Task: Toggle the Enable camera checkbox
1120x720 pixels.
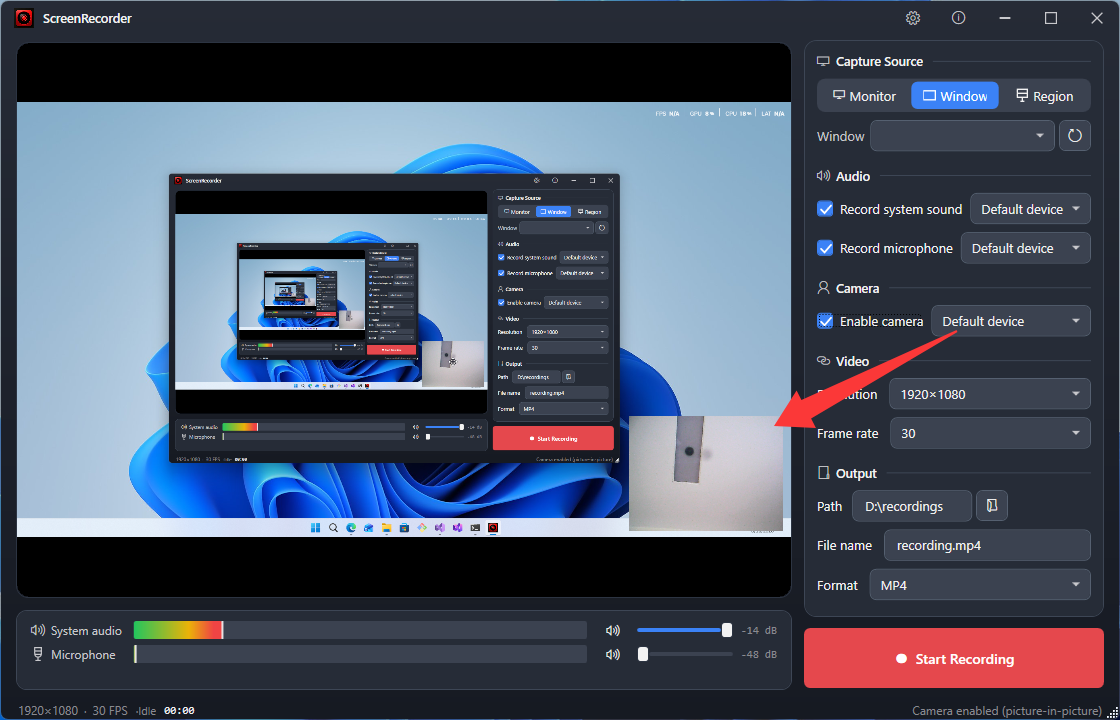Action: coord(825,321)
